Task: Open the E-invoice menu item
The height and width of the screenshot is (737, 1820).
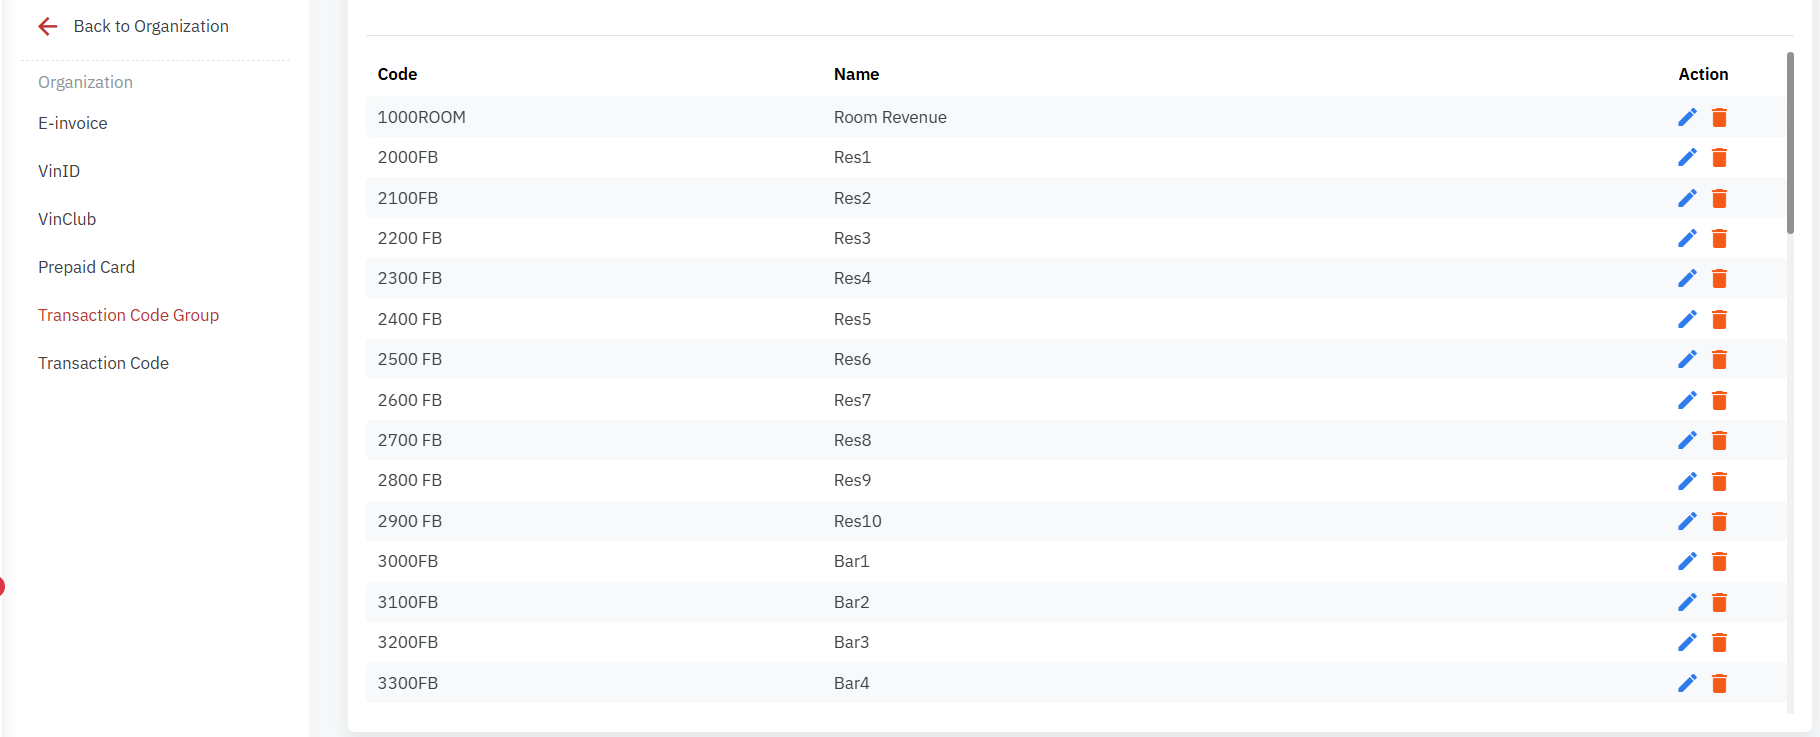Action: pyautogui.click(x=73, y=123)
